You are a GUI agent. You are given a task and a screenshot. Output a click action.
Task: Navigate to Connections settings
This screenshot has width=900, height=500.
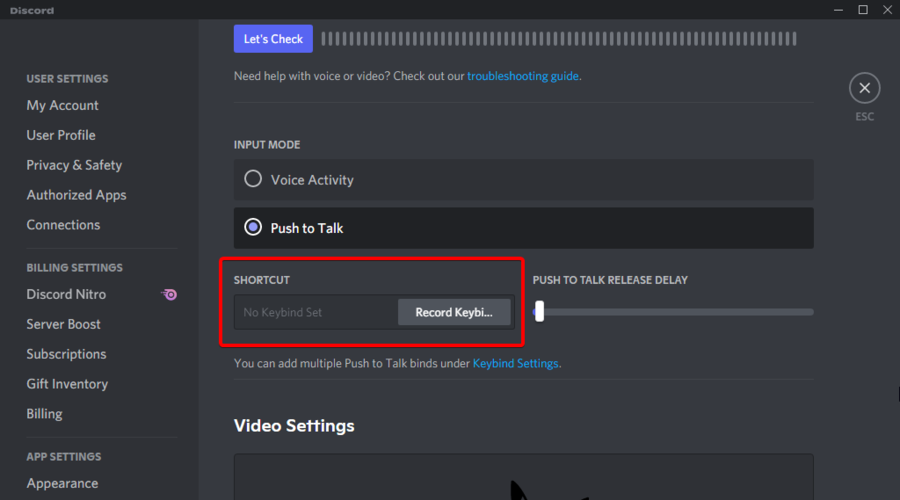point(63,225)
